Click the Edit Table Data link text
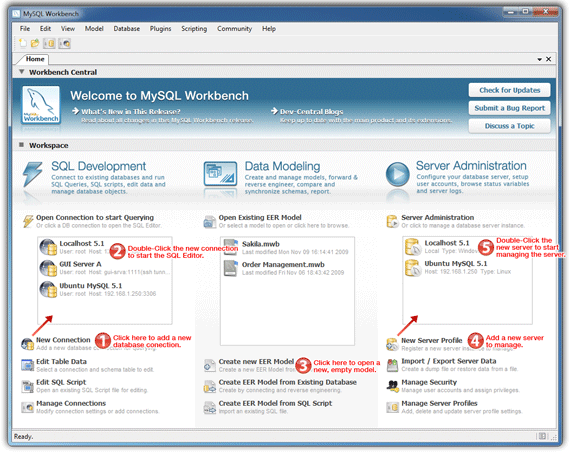The height and width of the screenshot is (455, 570). 61,361
